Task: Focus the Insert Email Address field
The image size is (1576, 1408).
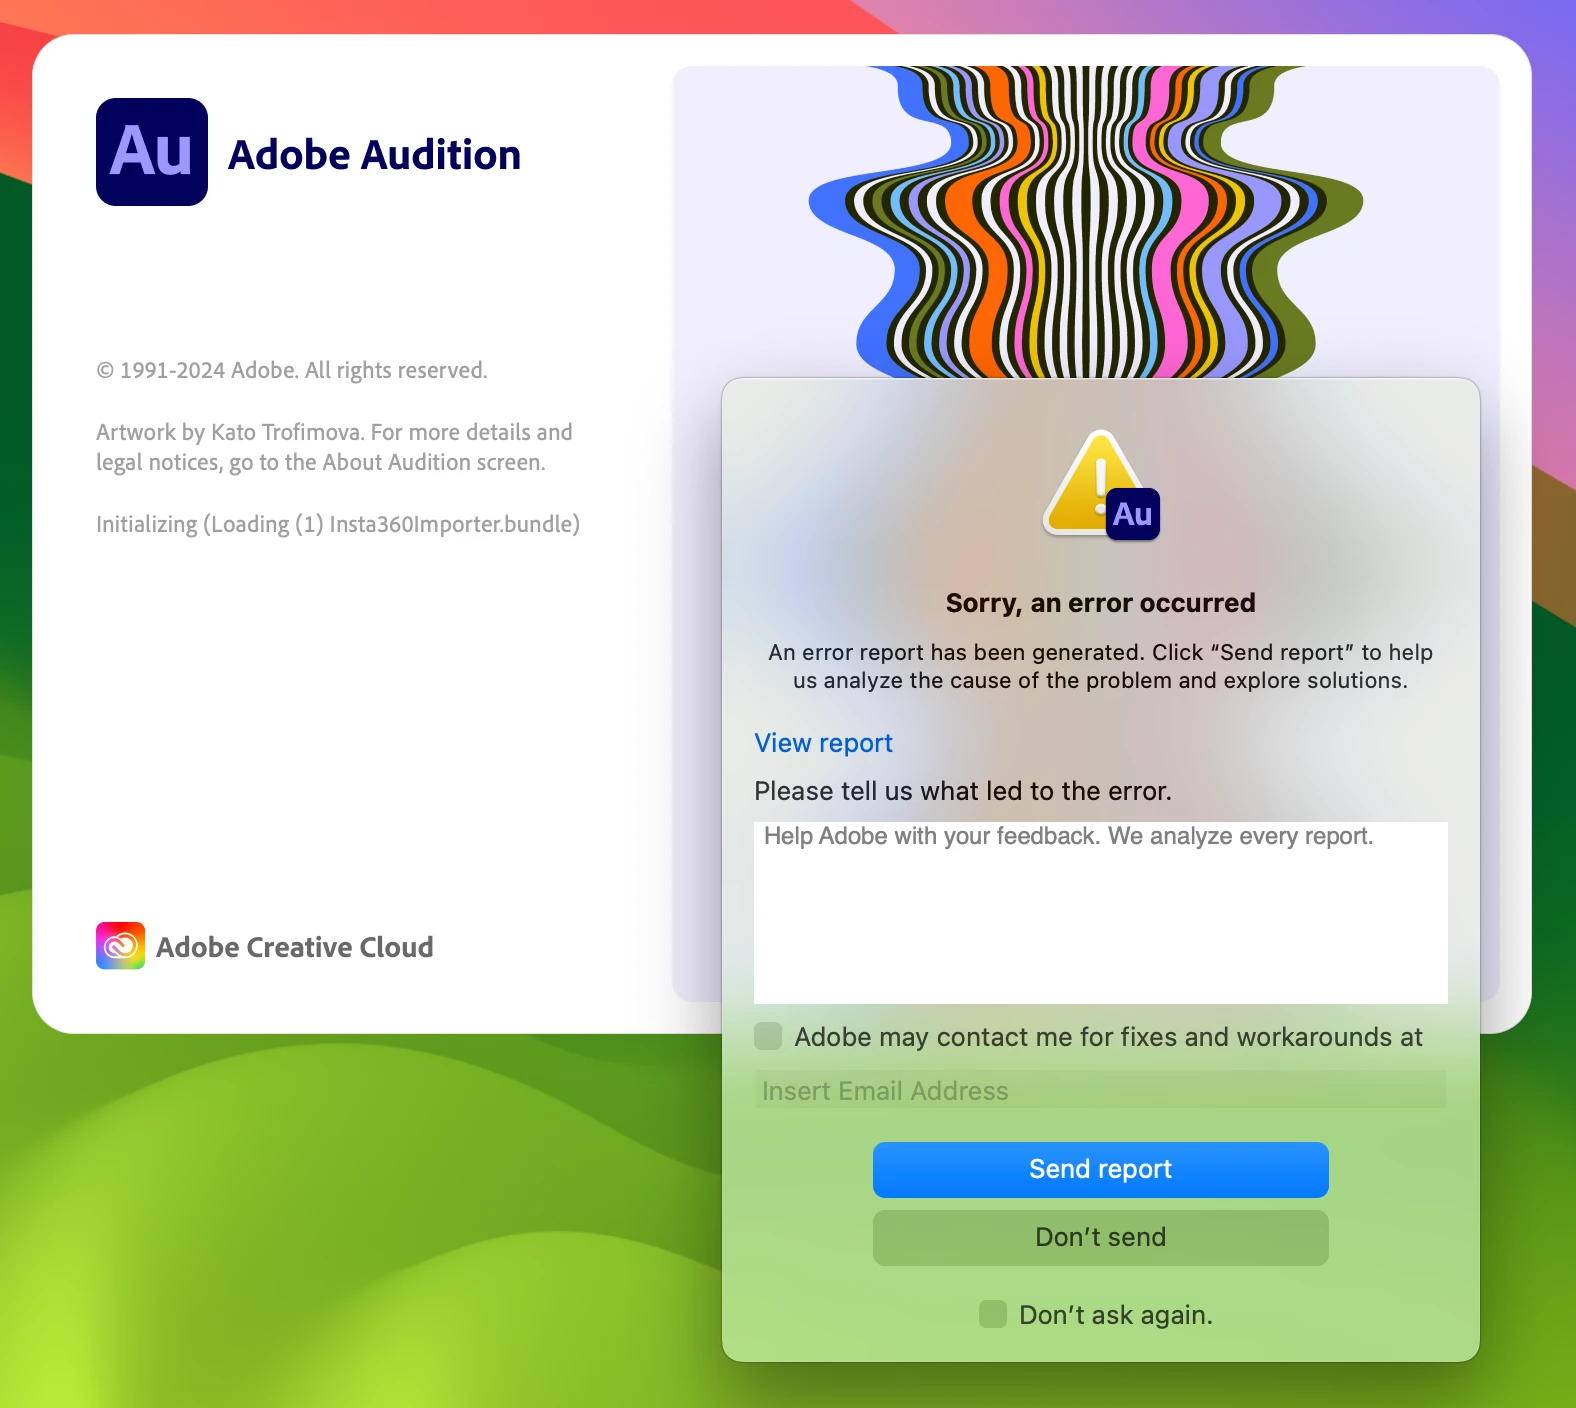Action: click(x=1100, y=1090)
